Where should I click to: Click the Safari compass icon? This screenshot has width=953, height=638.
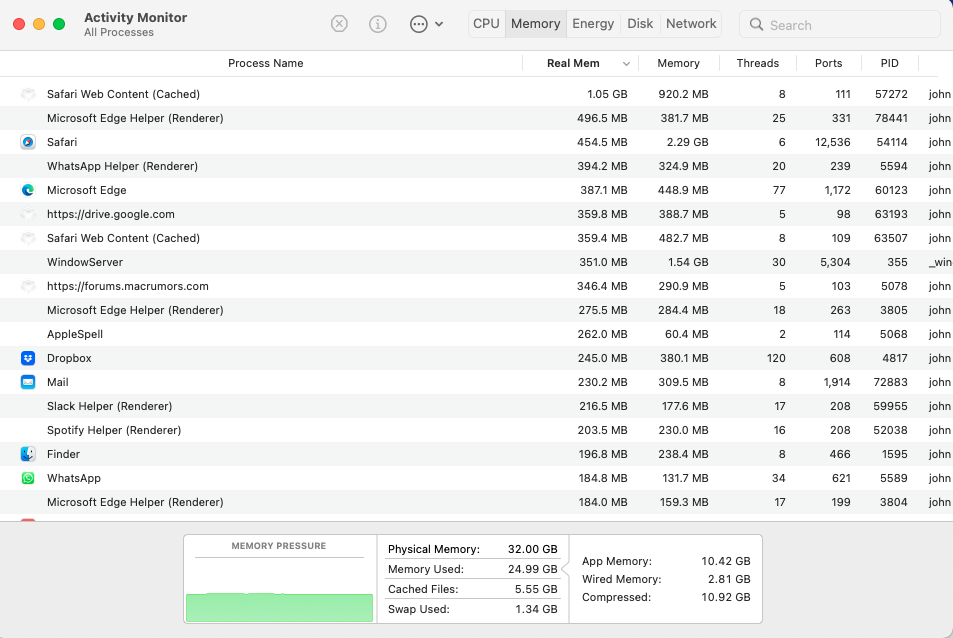coord(28,142)
